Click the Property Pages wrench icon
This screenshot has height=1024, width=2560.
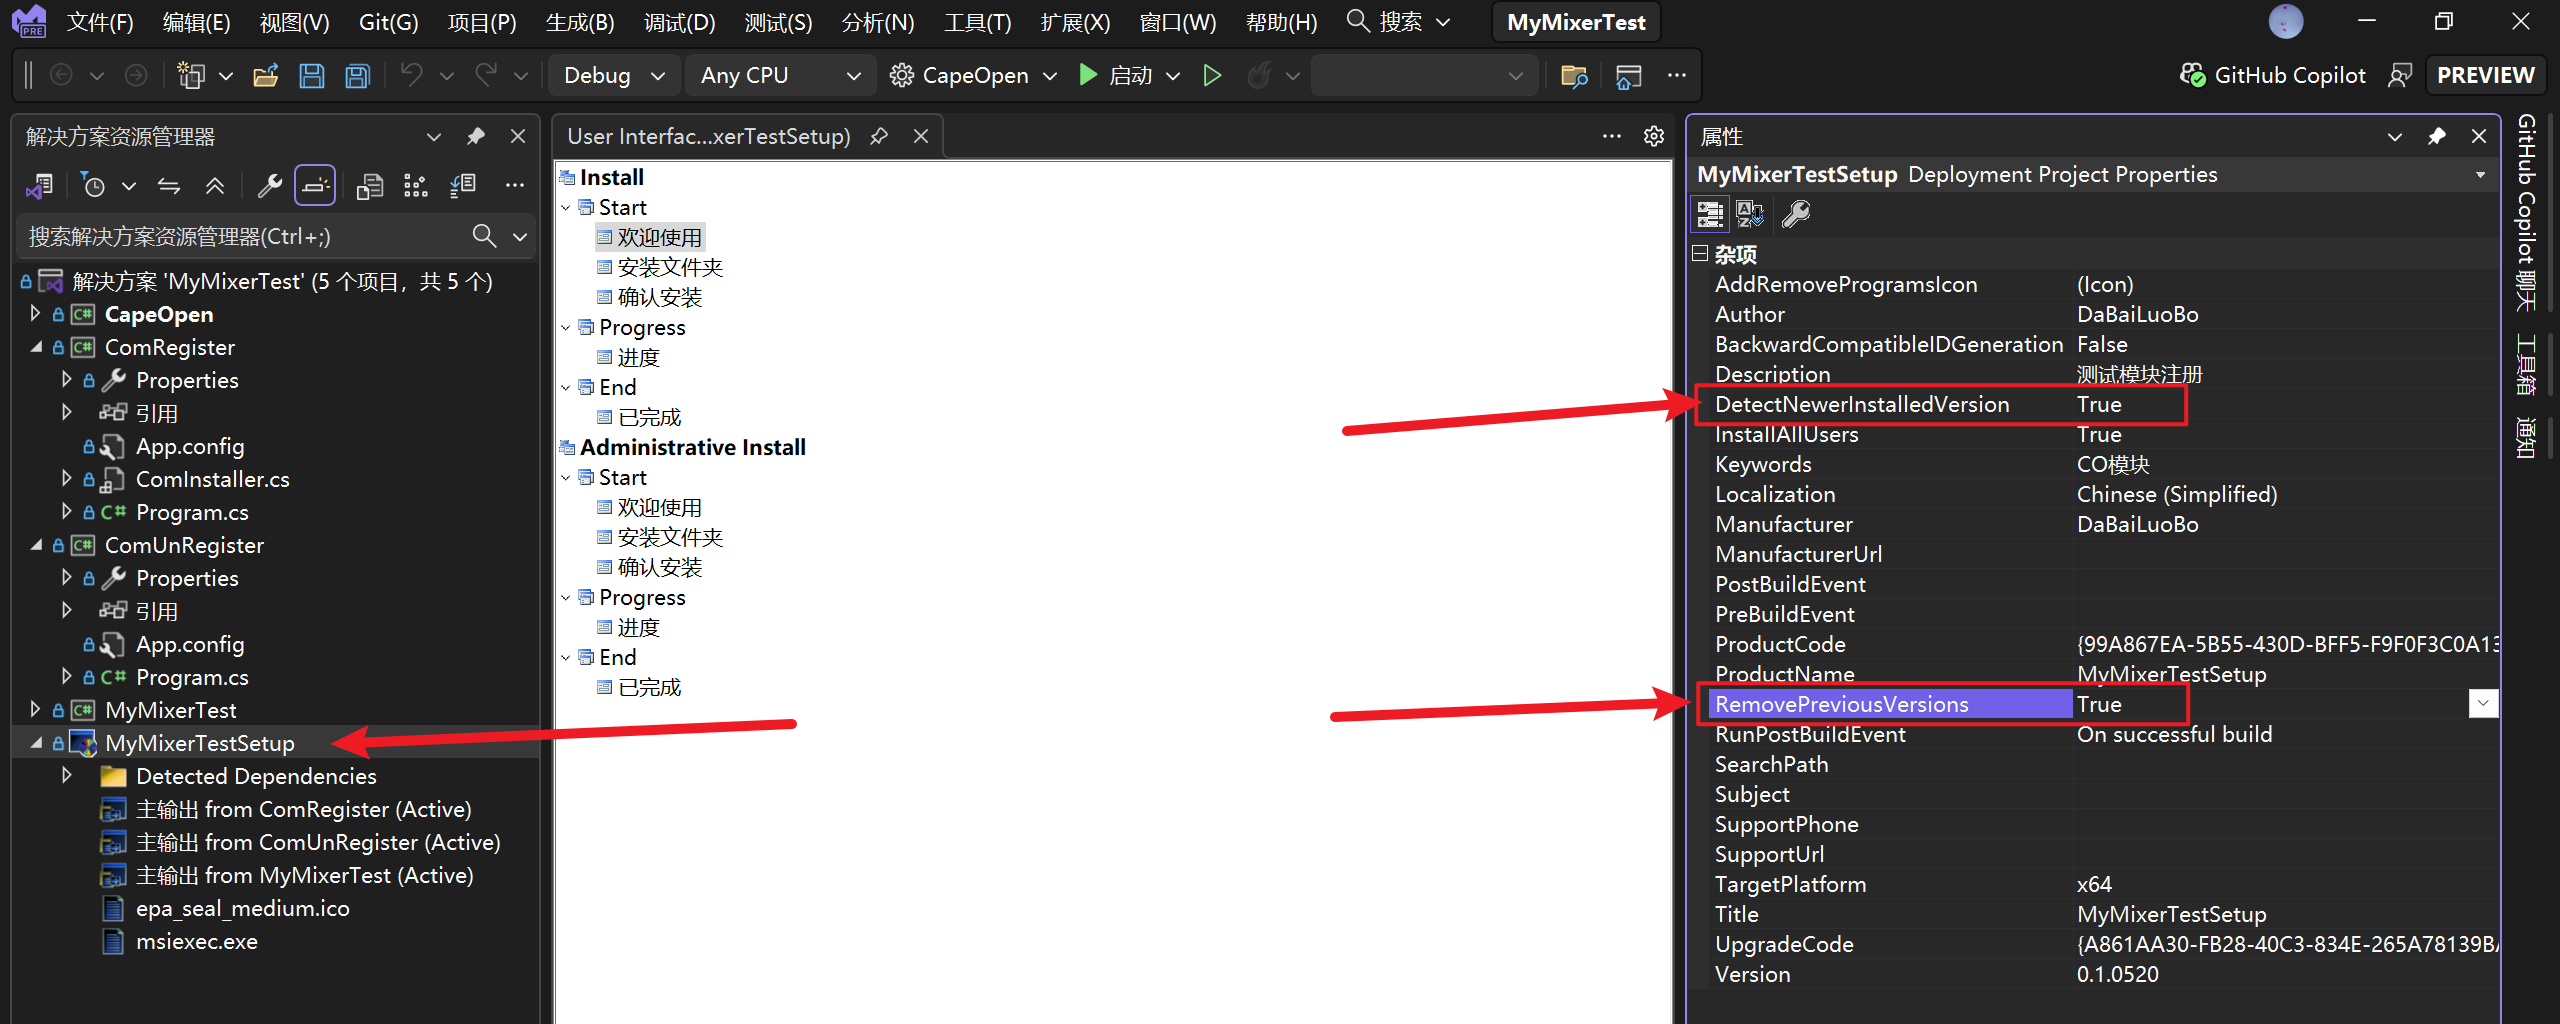click(x=1796, y=214)
